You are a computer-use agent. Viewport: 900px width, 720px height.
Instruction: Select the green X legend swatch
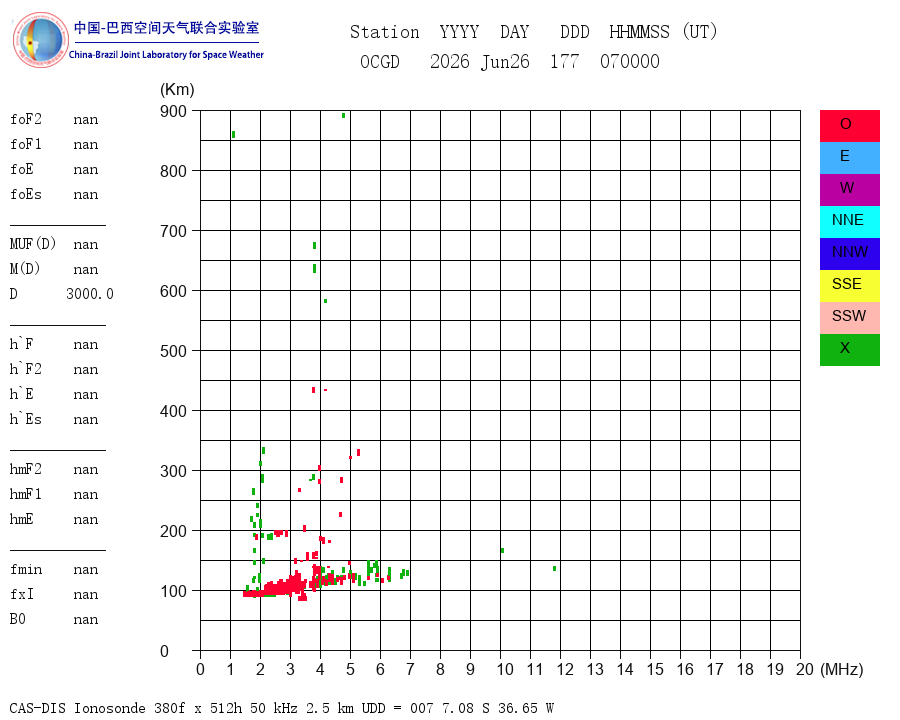[x=849, y=350]
